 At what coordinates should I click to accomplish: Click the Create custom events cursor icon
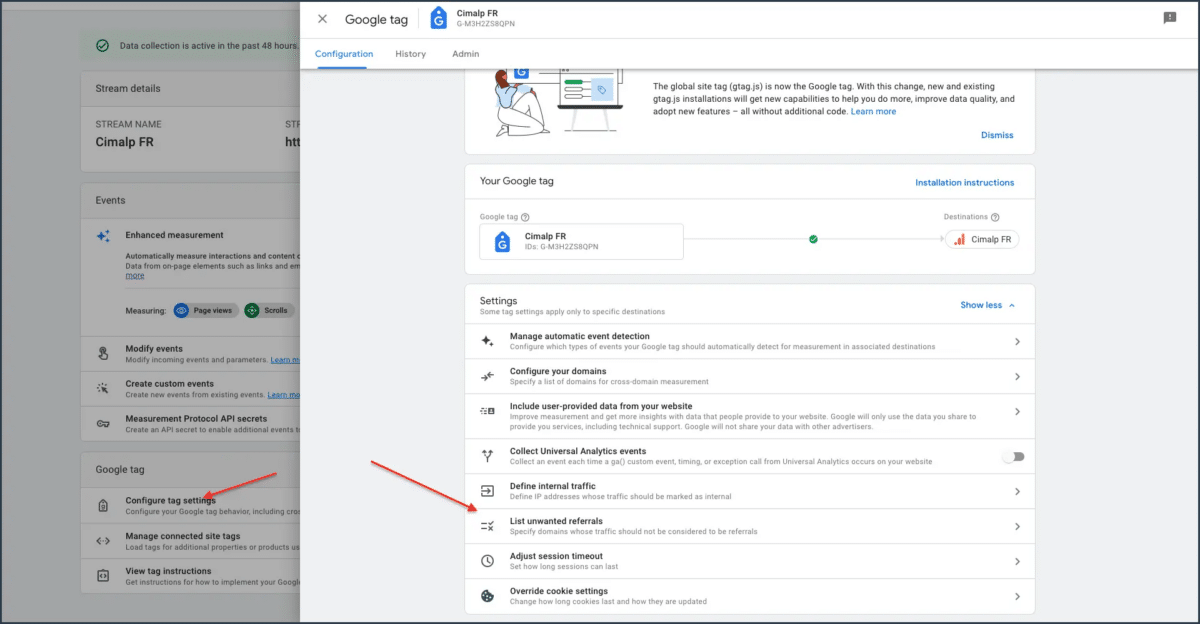click(x=103, y=388)
